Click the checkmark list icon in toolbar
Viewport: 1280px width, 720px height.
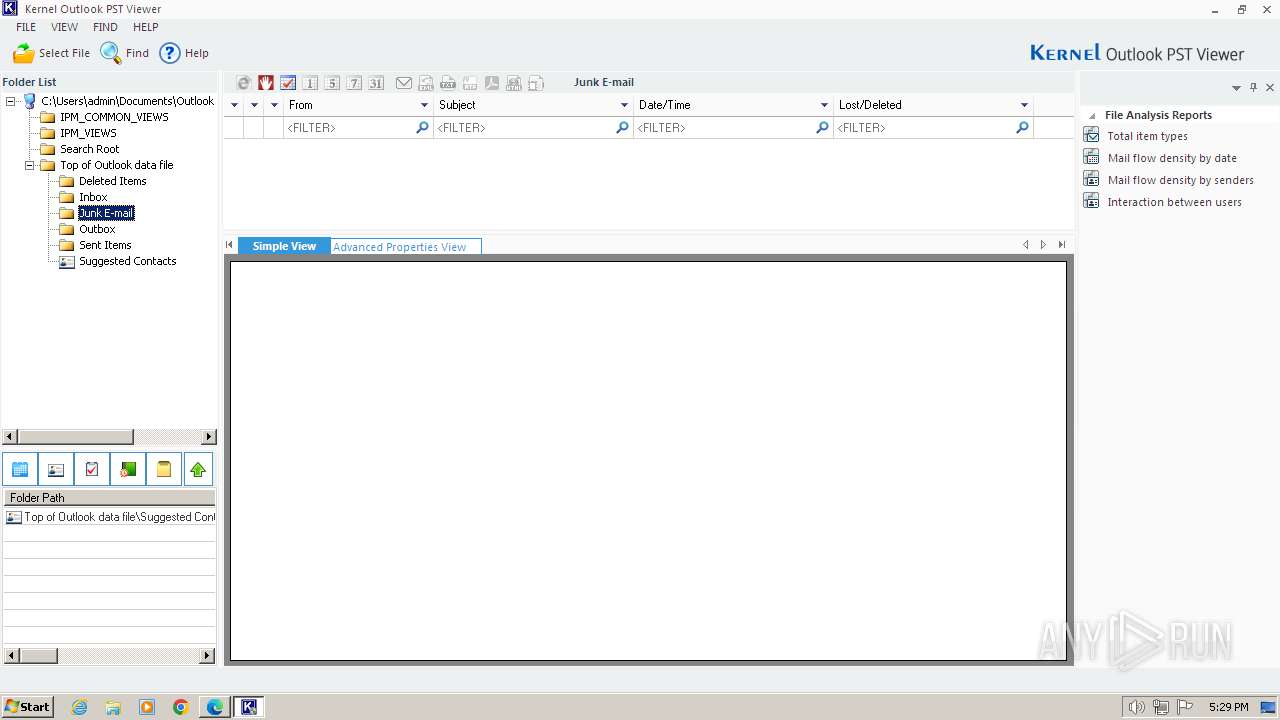tap(288, 83)
